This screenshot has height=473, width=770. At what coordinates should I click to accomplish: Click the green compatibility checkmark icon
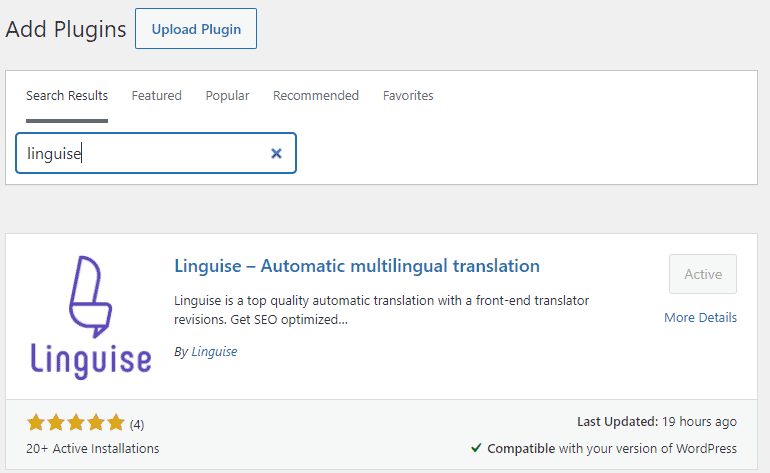click(475, 448)
